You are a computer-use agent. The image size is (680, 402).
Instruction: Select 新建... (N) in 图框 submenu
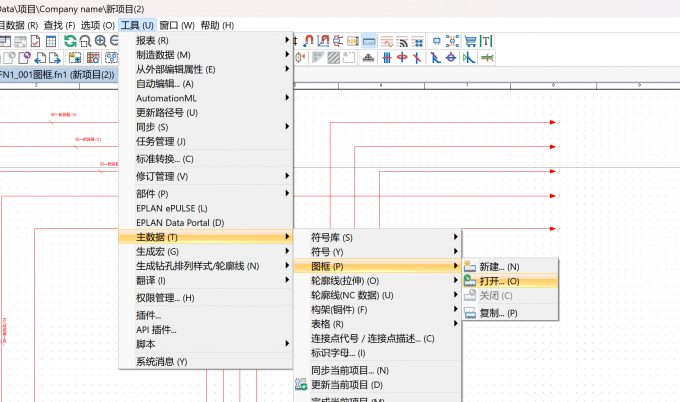coord(510,266)
